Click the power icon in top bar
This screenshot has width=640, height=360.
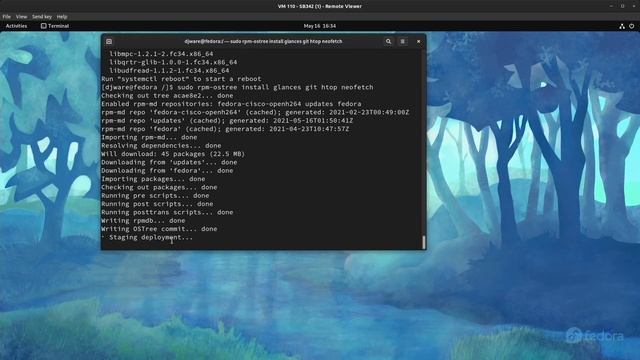click(631, 26)
